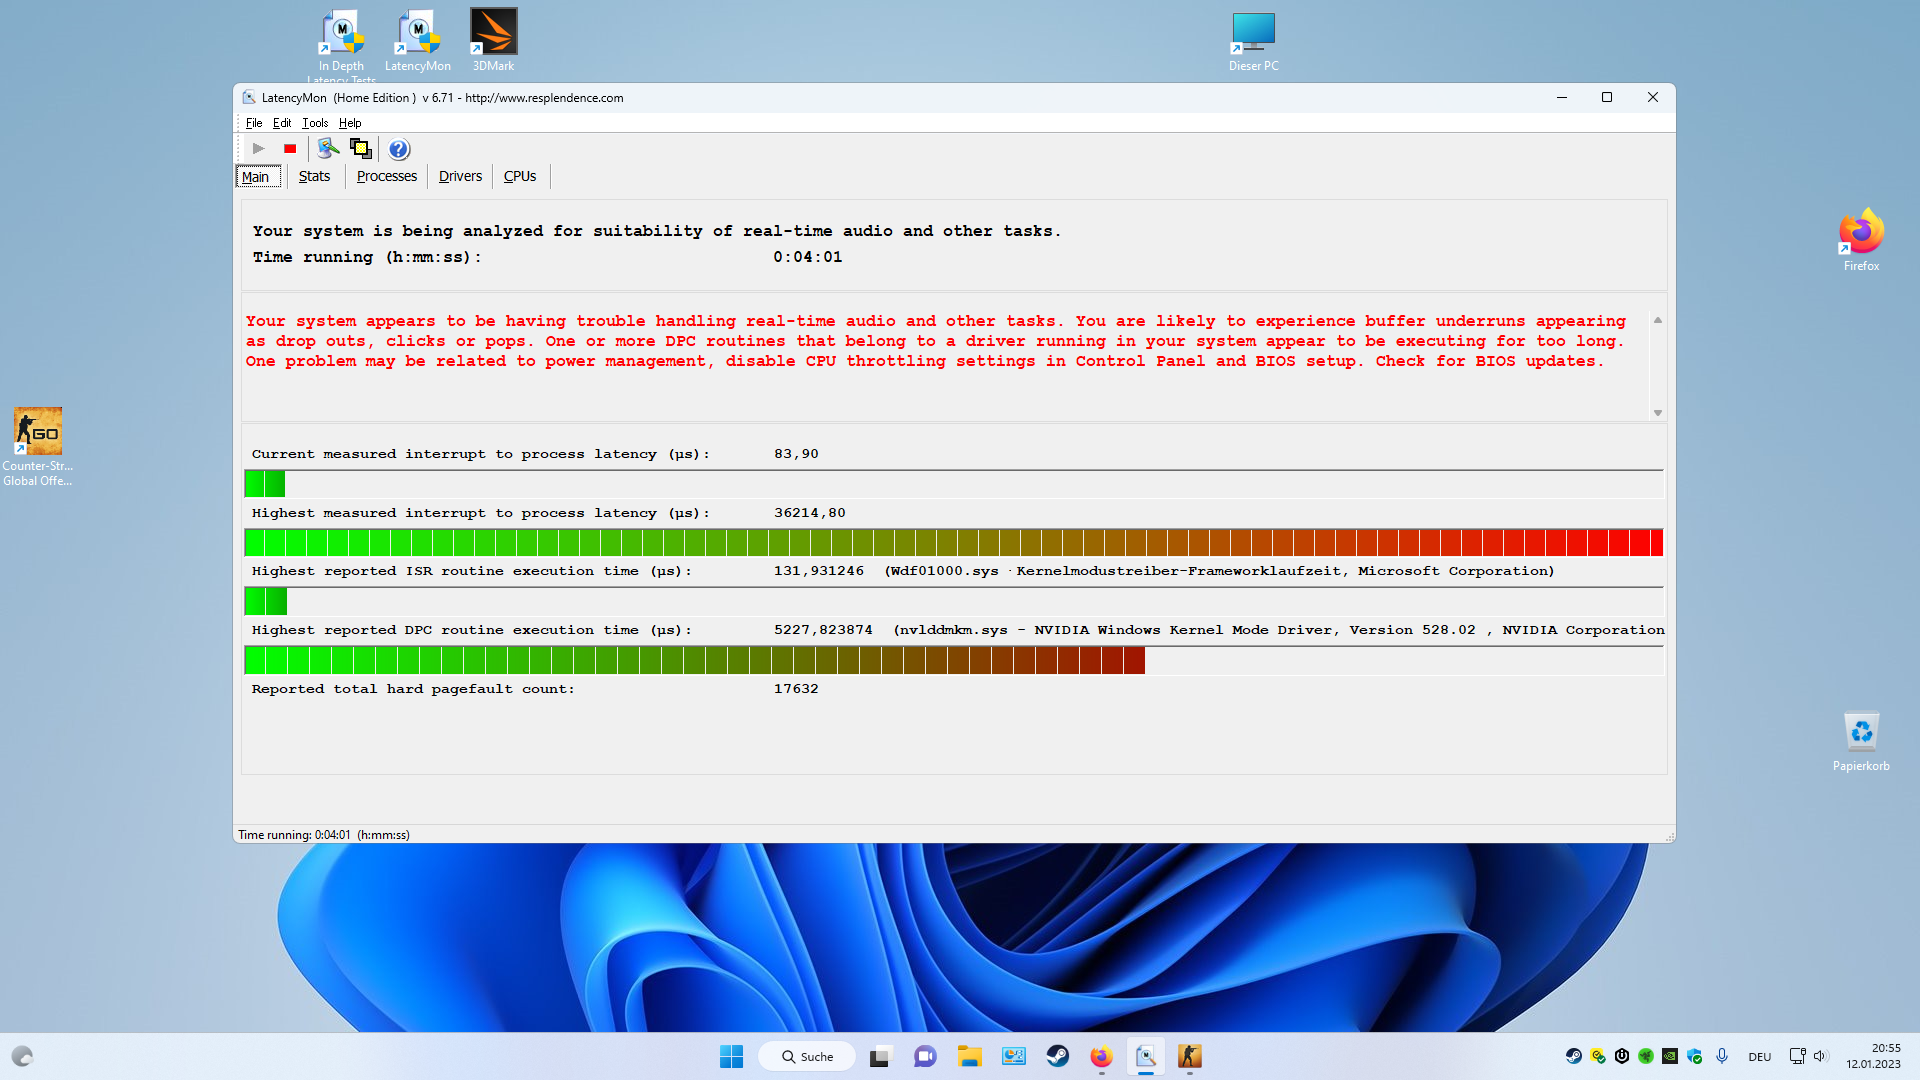1920x1080 pixels.
Task: Click the taskbar Suche search box
Action: (x=807, y=1056)
